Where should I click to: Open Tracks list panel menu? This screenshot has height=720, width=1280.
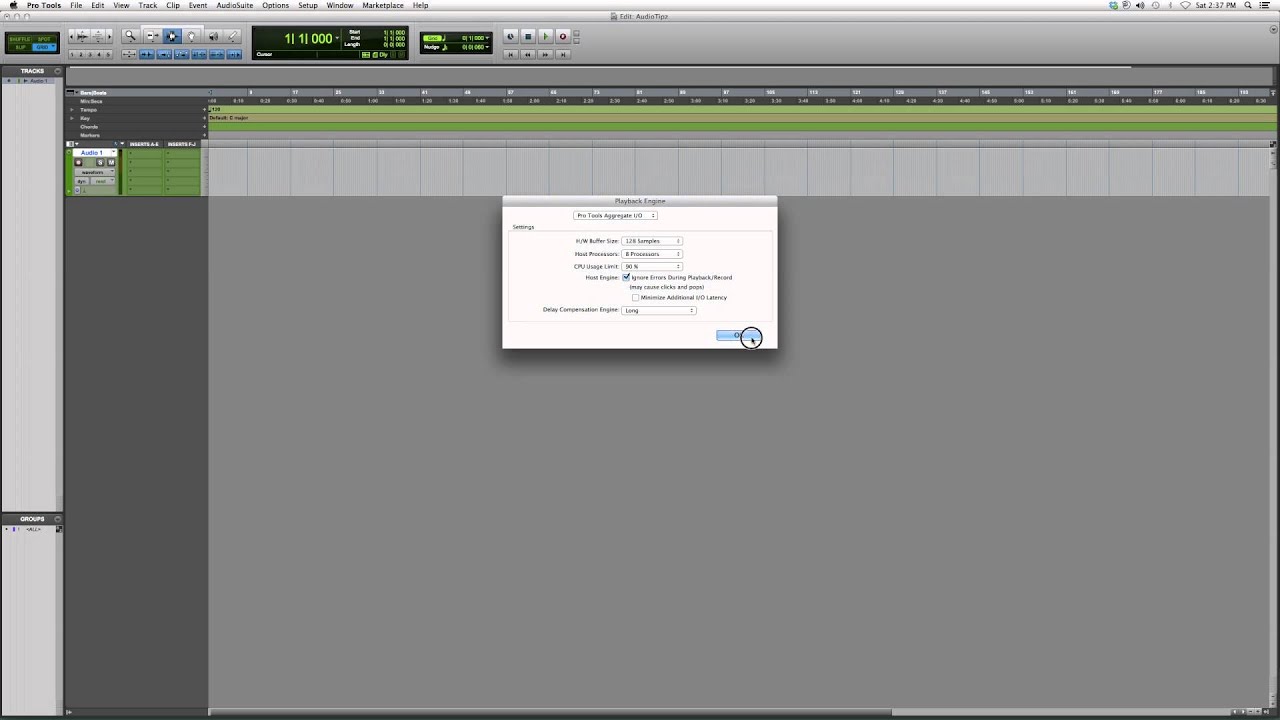coord(58,71)
